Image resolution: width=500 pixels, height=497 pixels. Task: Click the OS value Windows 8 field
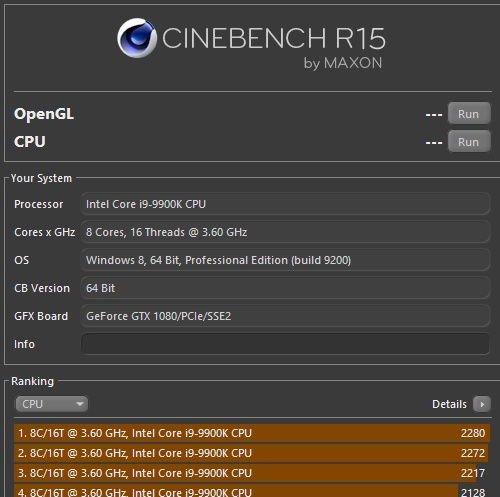coord(285,260)
